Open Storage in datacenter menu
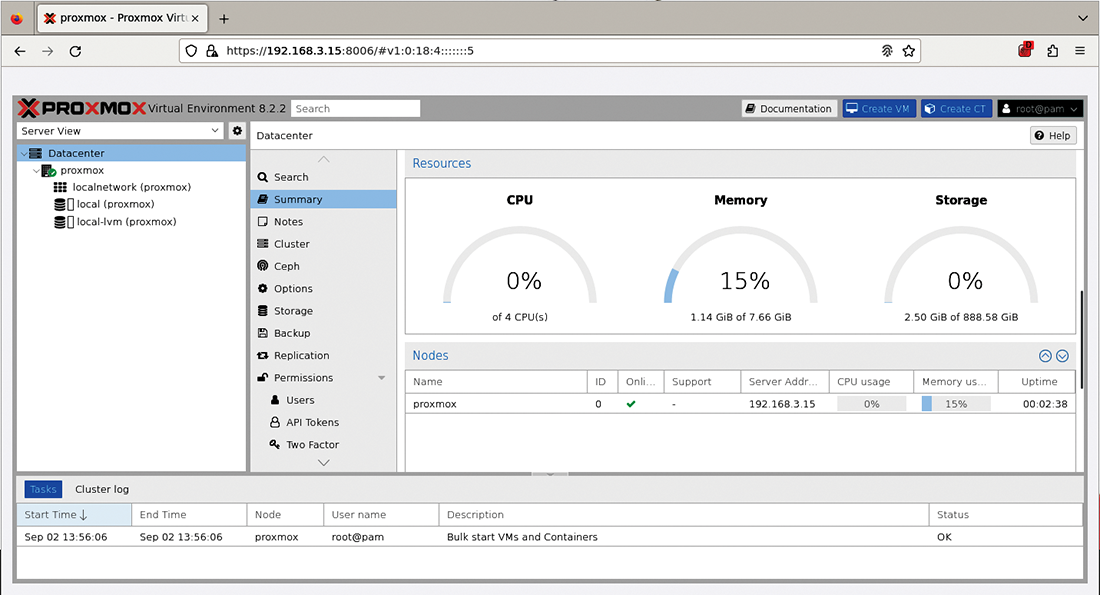This screenshot has height=595, width=1100. tap(323, 311)
